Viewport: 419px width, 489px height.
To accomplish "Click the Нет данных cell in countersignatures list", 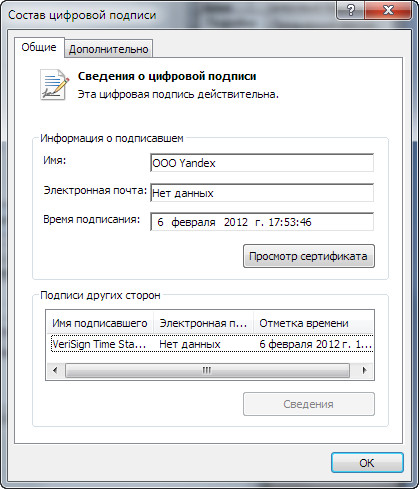I will [190, 344].
